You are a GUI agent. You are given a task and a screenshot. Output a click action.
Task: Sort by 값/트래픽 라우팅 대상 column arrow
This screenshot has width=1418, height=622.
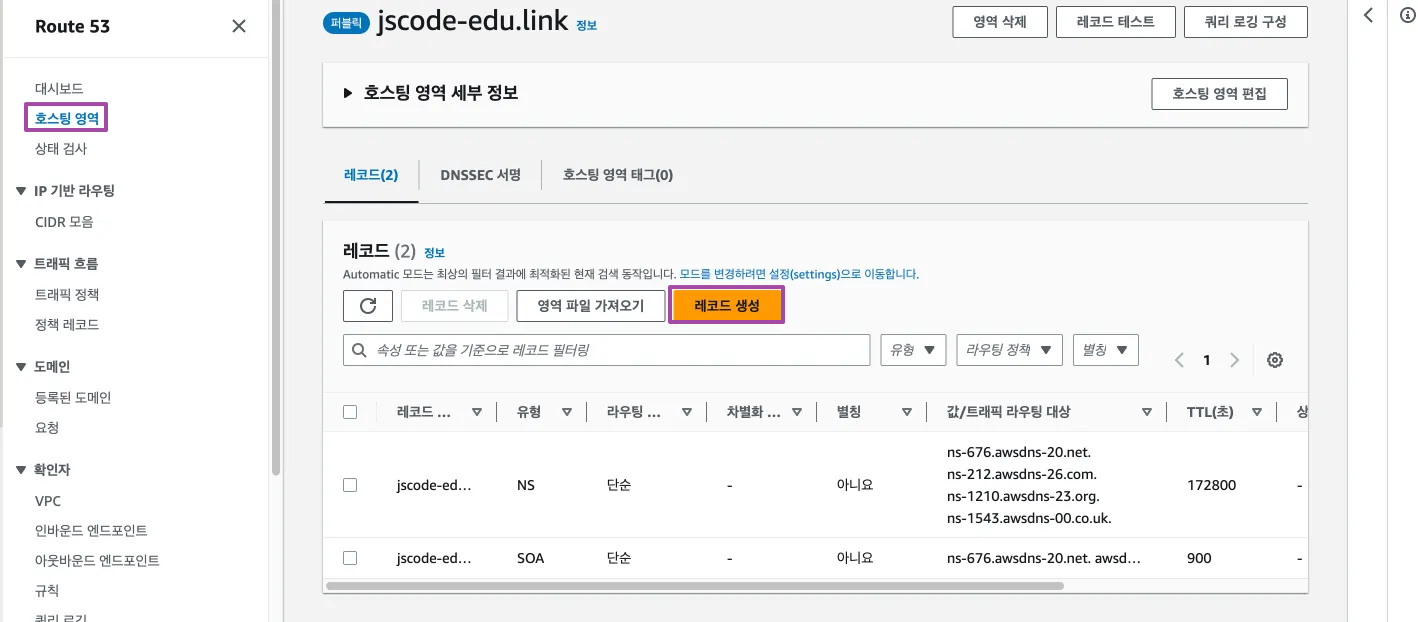1147,412
